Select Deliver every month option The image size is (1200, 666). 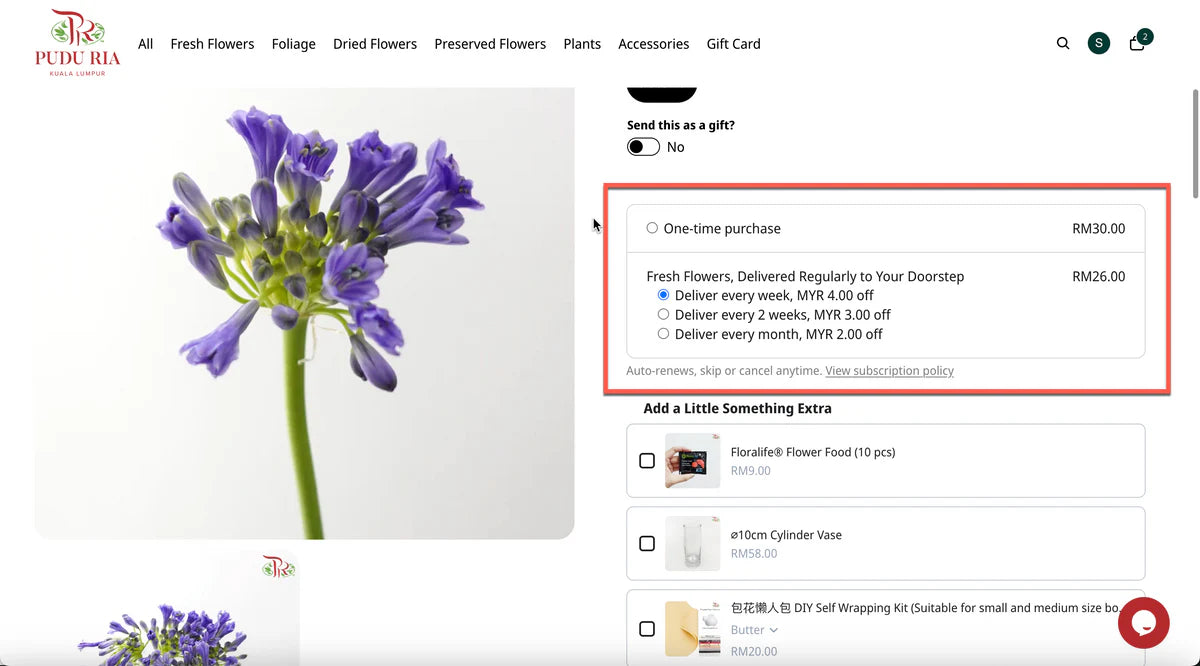click(x=663, y=334)
